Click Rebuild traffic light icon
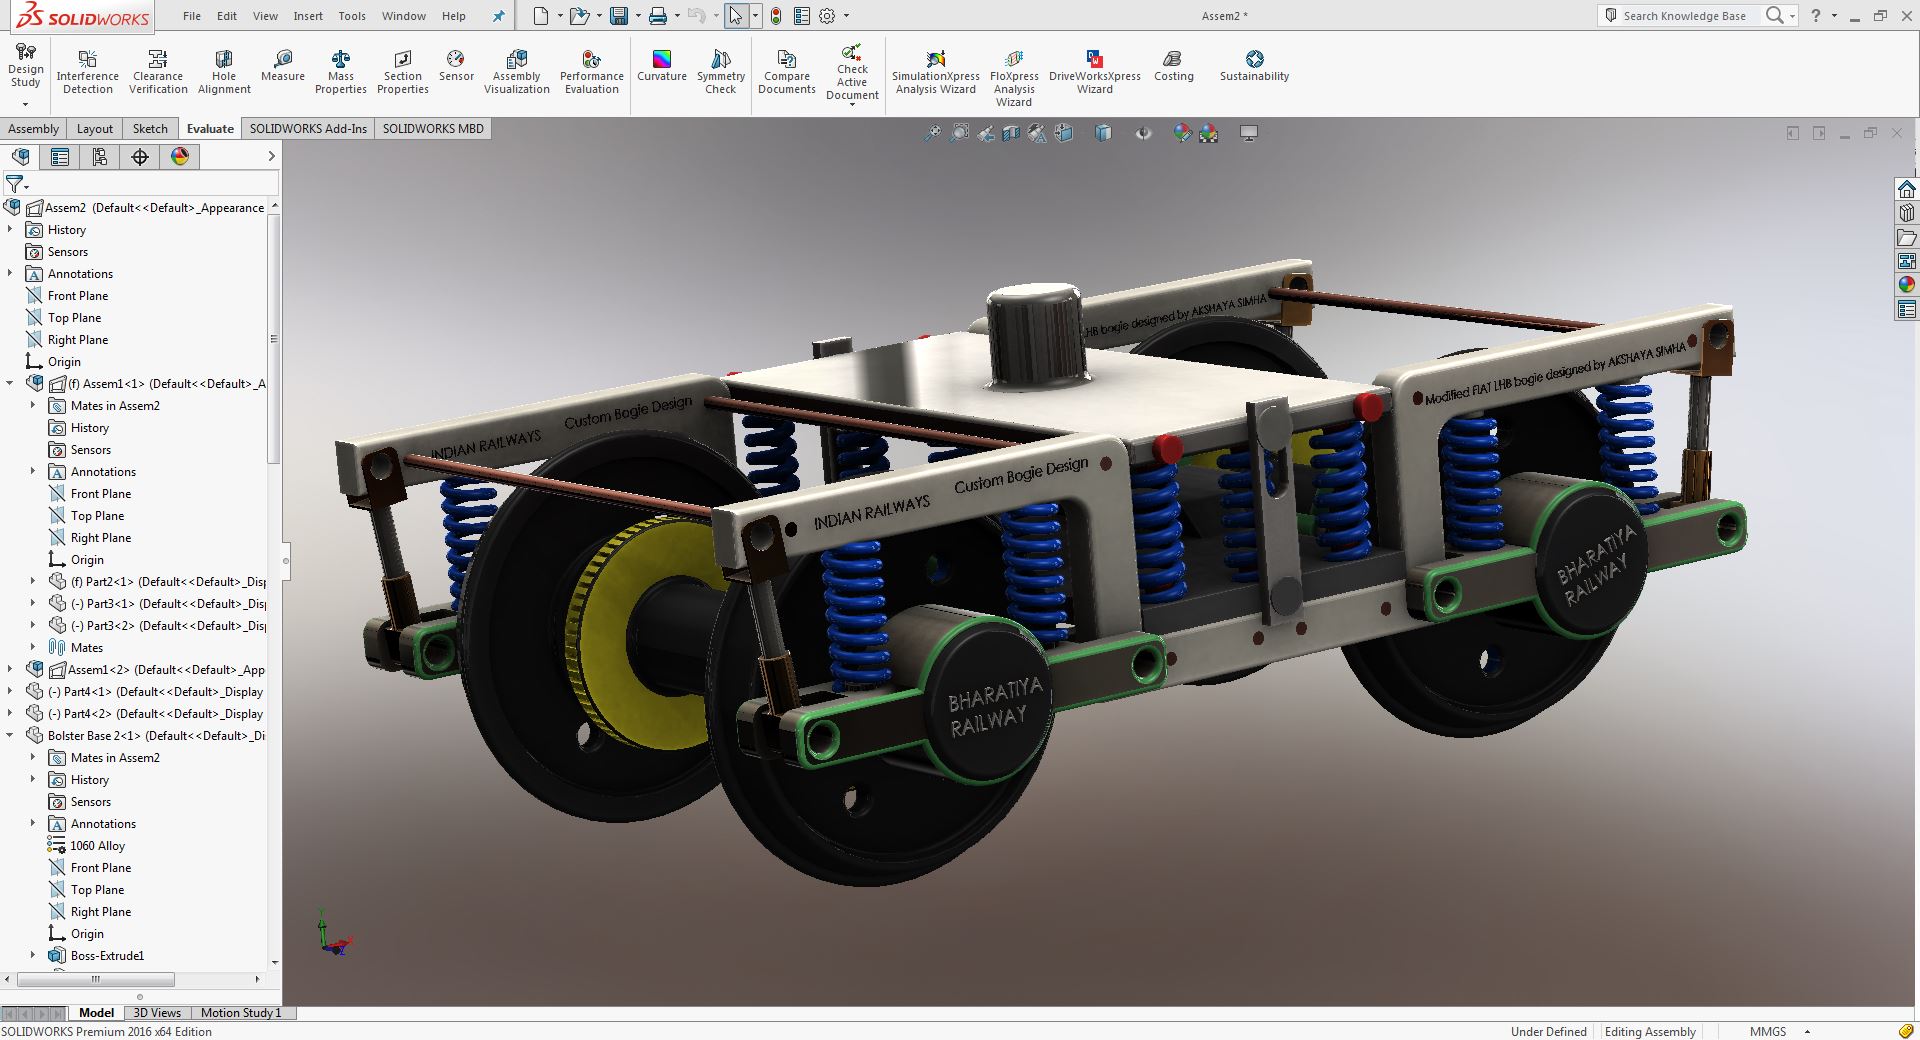1920x1040 pixels. (x=776, y=16)
